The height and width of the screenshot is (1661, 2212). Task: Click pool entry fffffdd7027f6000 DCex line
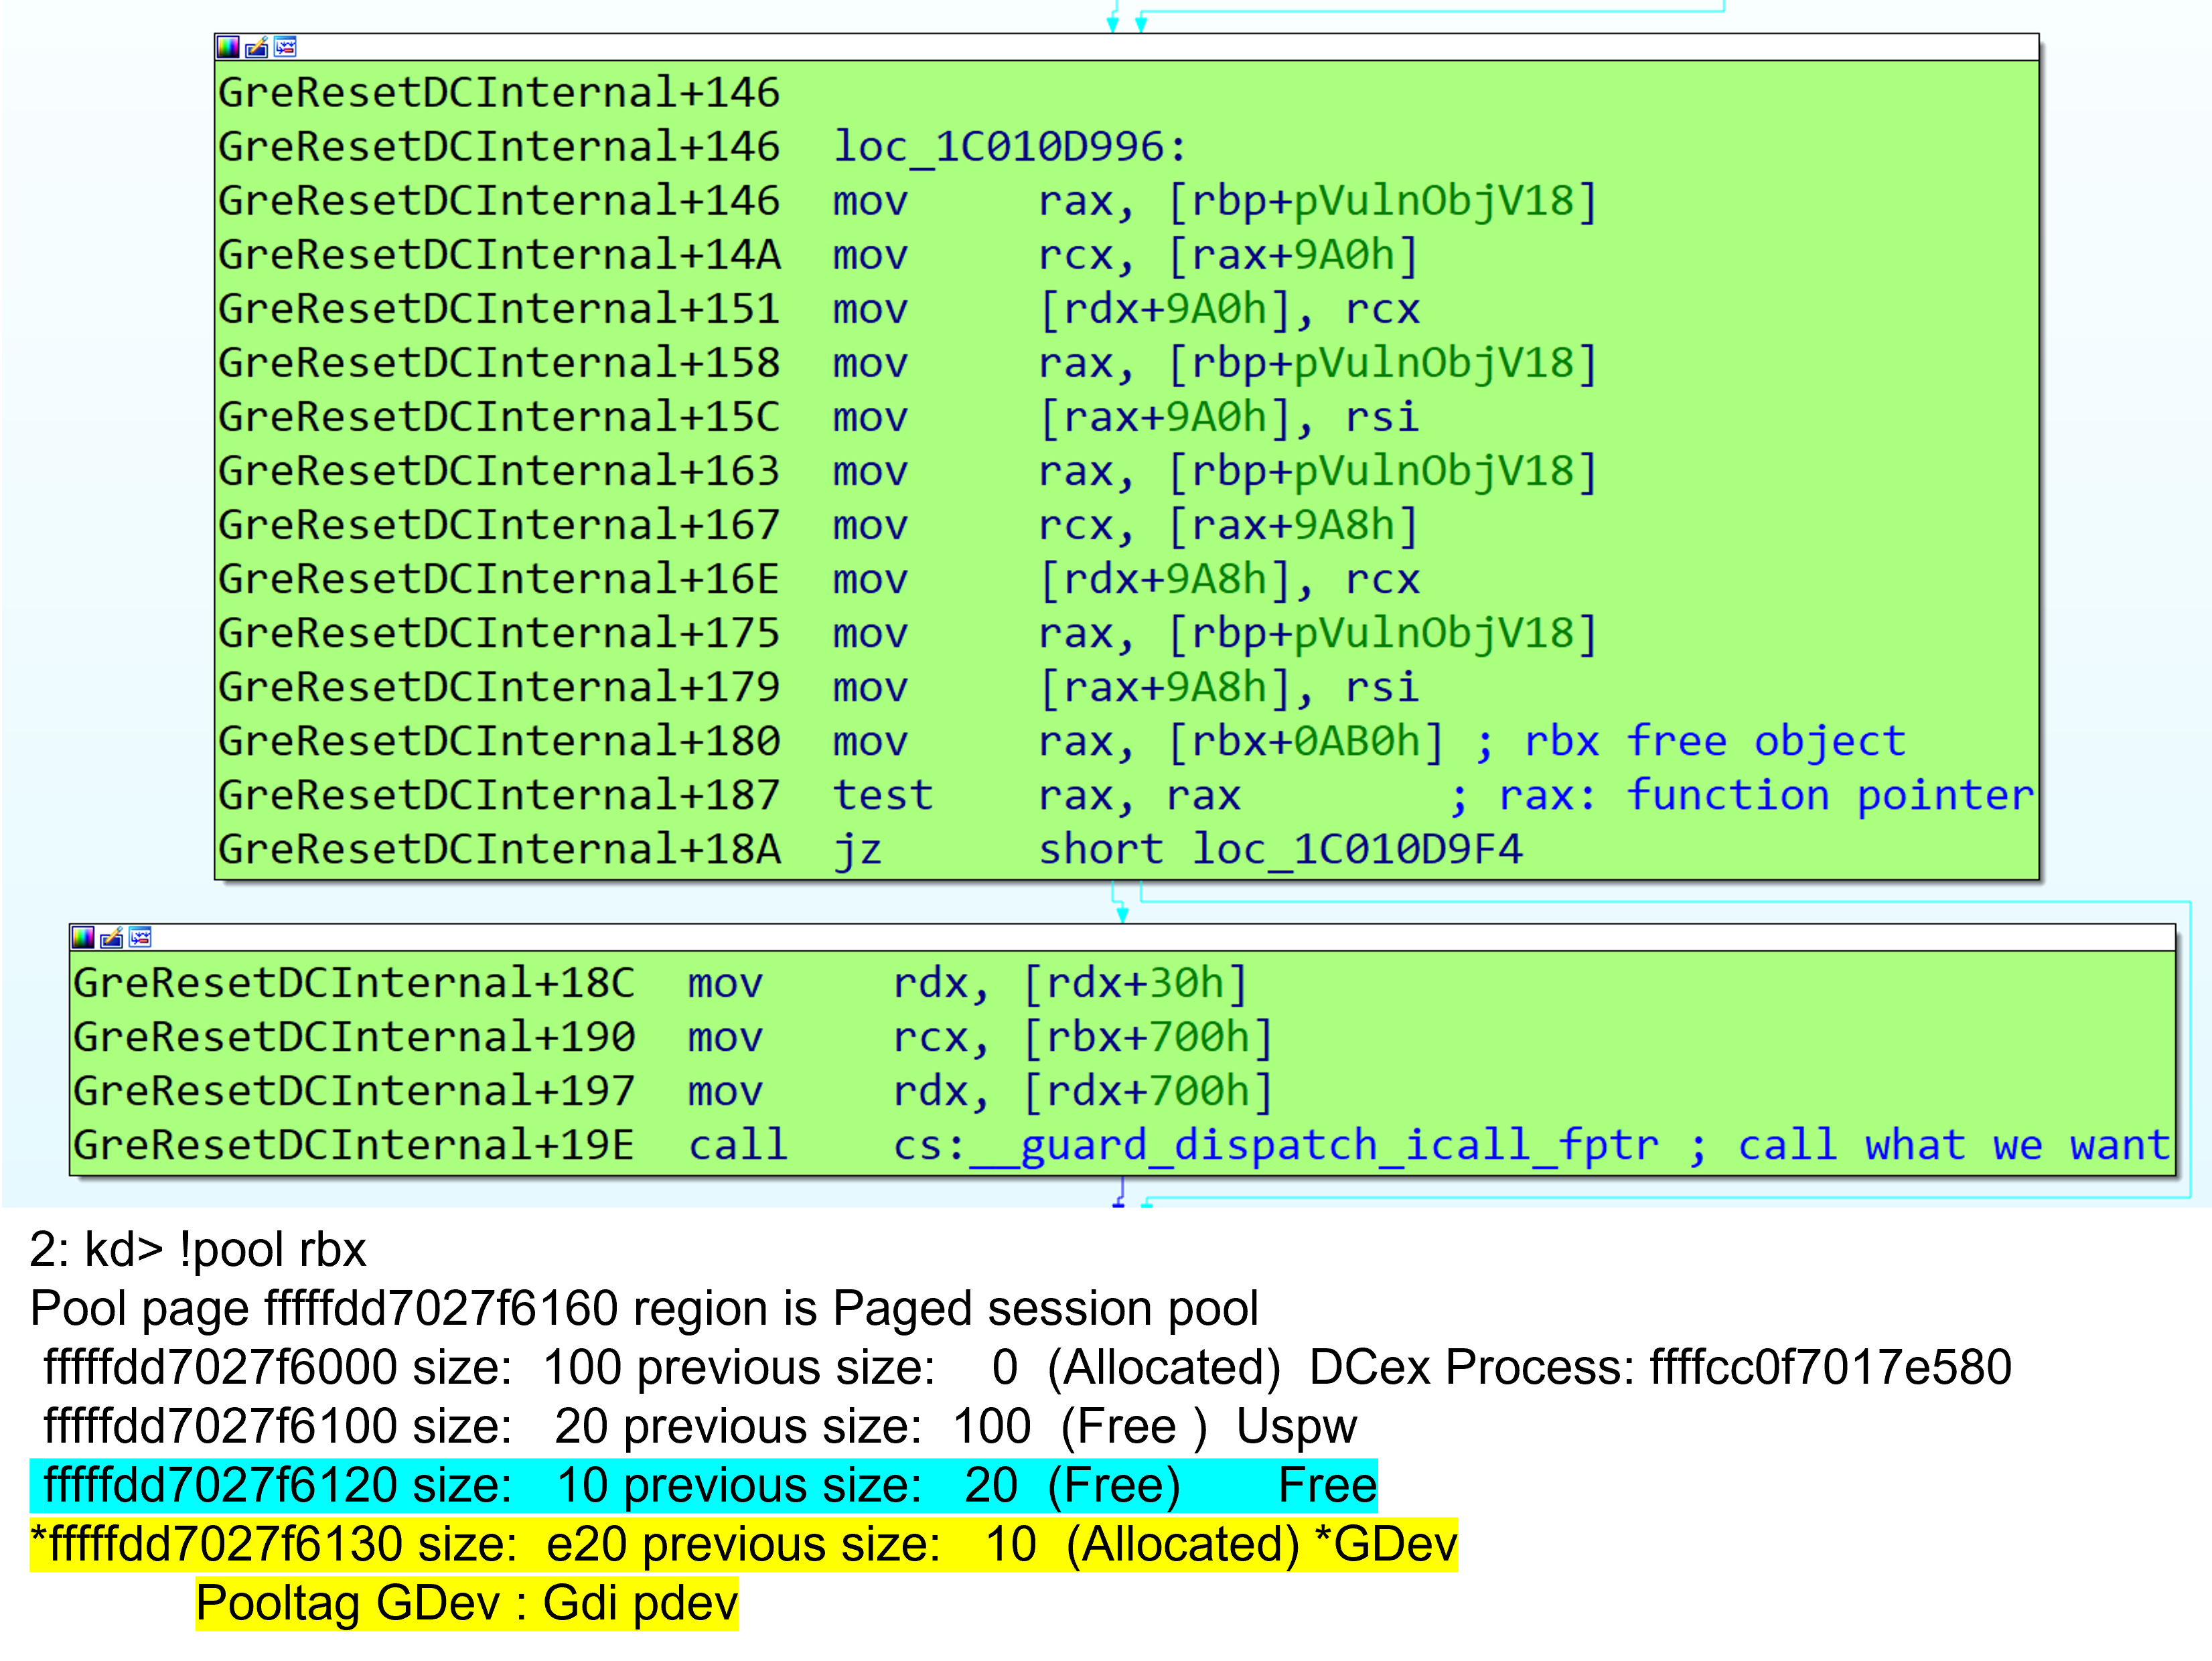point(1027,1368)
